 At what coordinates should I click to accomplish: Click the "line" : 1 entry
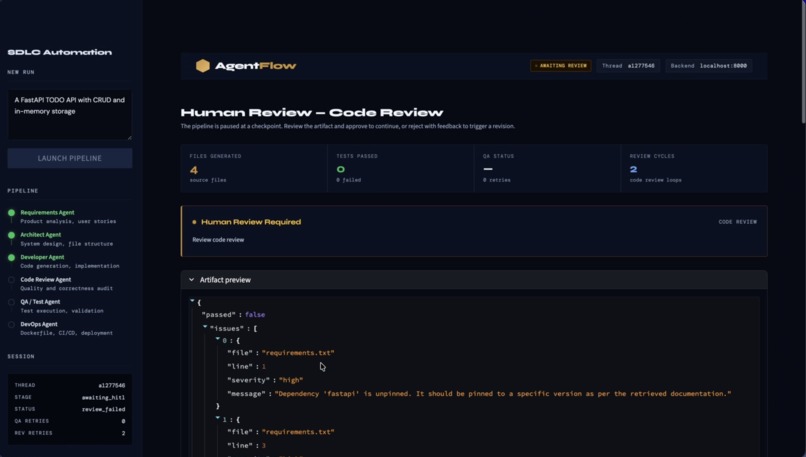point(247,367)
